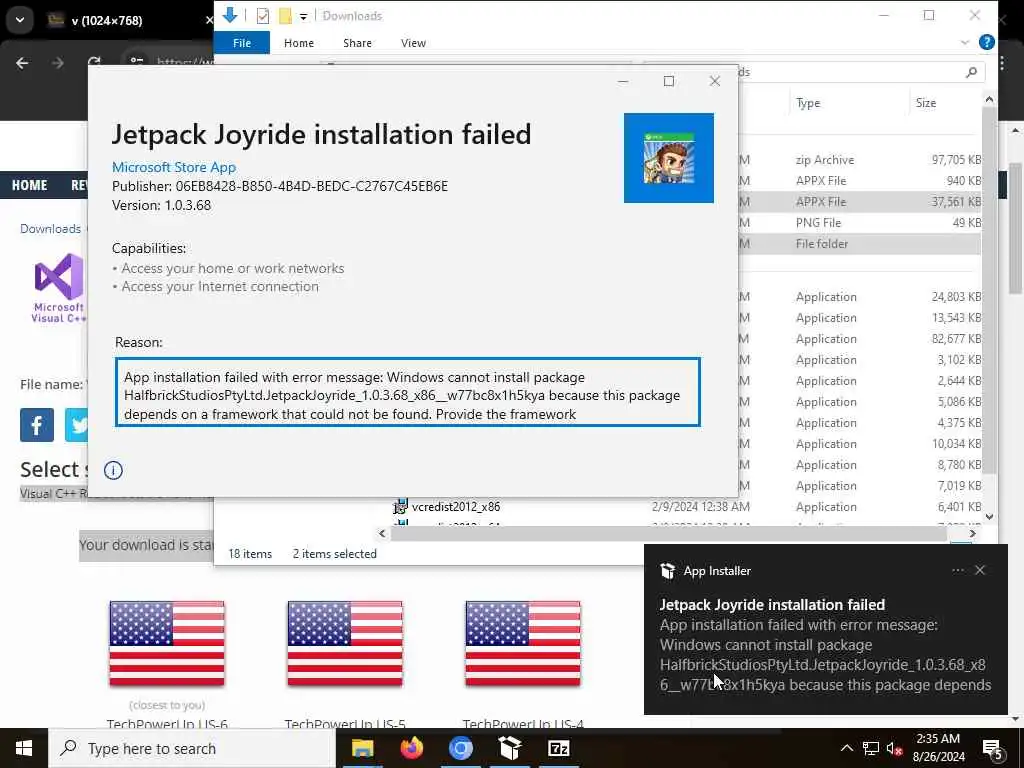The height and width of the screenshot is (768, 1024).
Task: Select the Application row sized 24,803 KB
Action: click(x=859, y=297)
